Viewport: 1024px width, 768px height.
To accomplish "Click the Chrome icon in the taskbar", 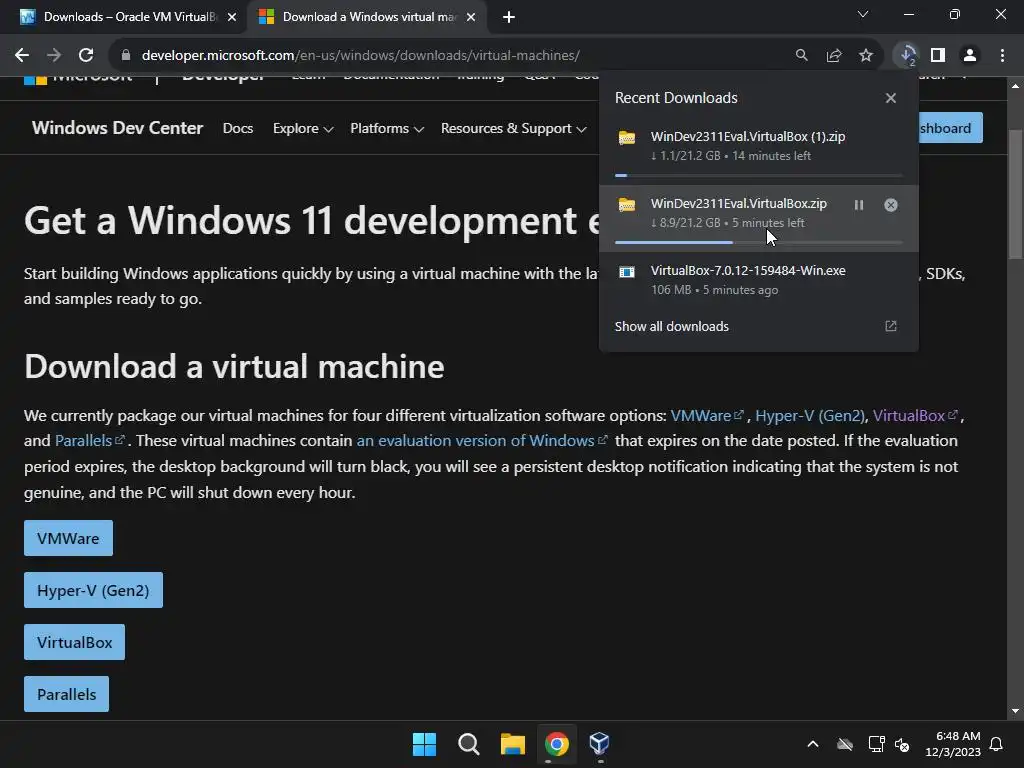I will (556, 744).
